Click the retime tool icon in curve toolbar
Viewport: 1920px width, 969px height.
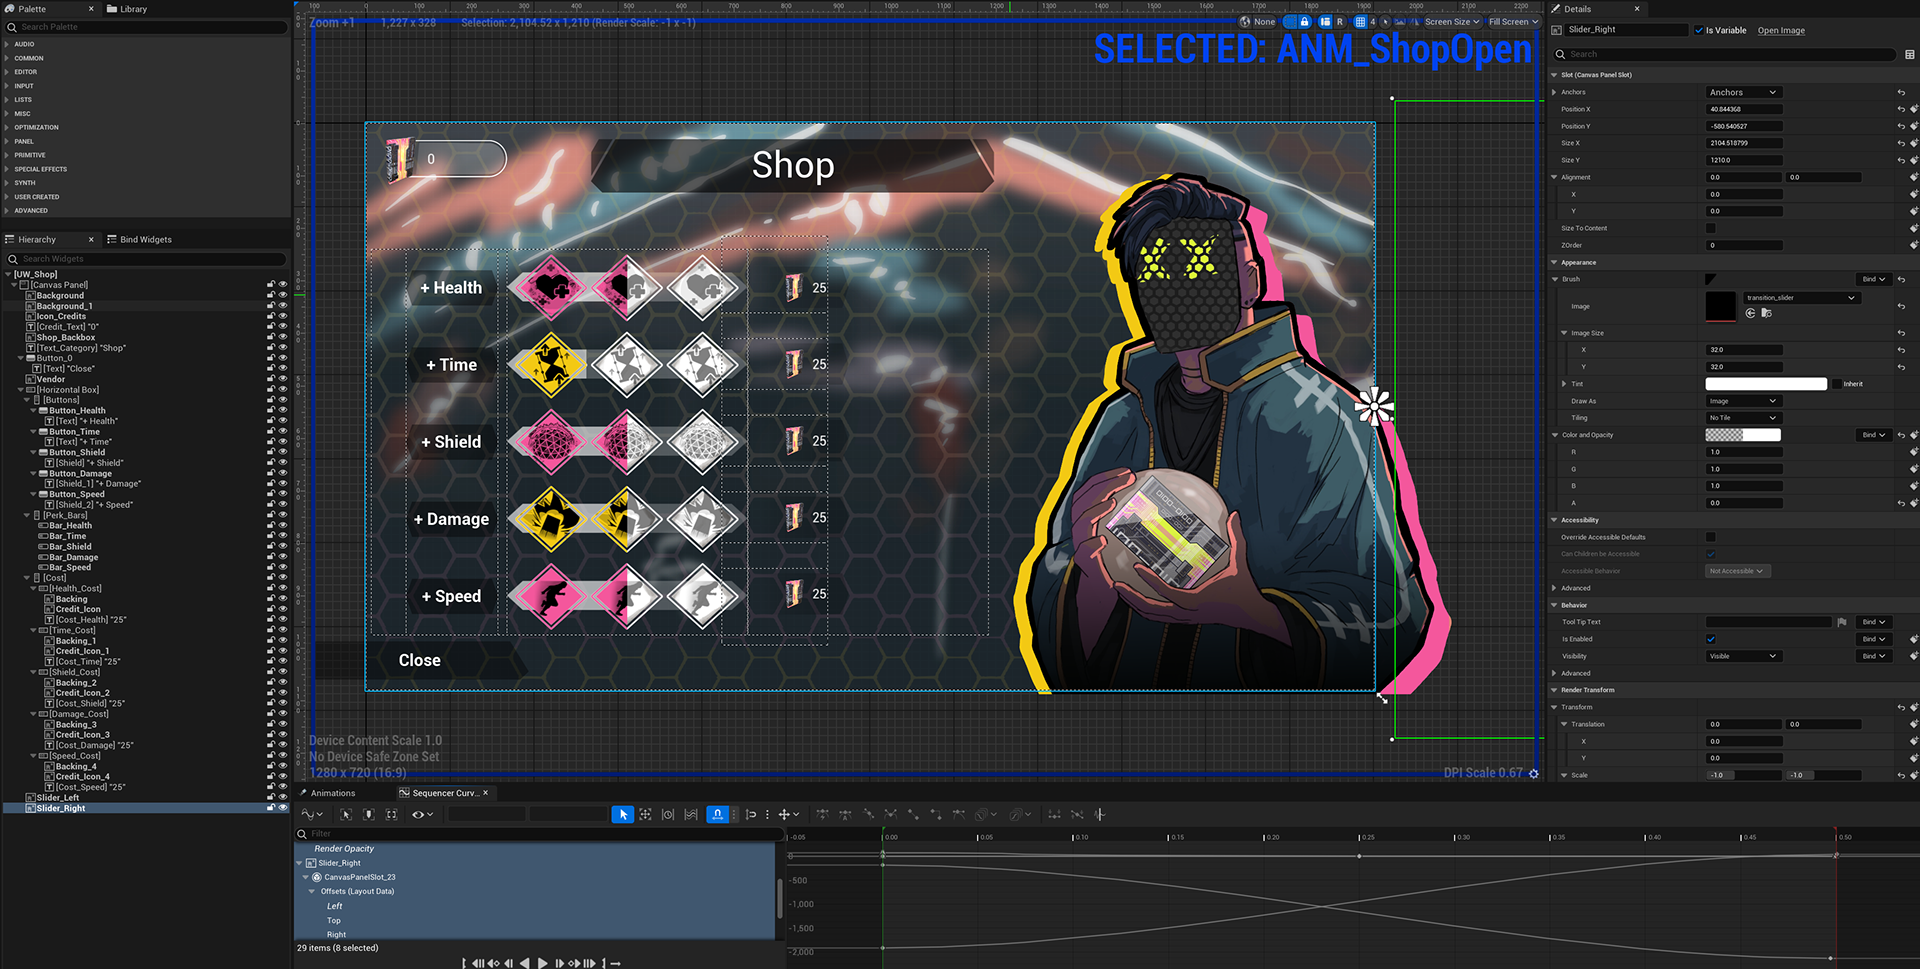coord(668,815)
